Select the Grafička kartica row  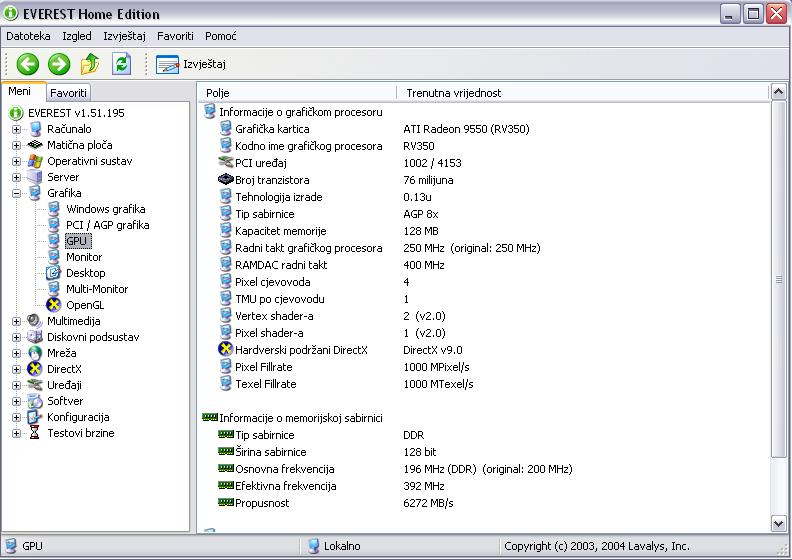[272, 129]
